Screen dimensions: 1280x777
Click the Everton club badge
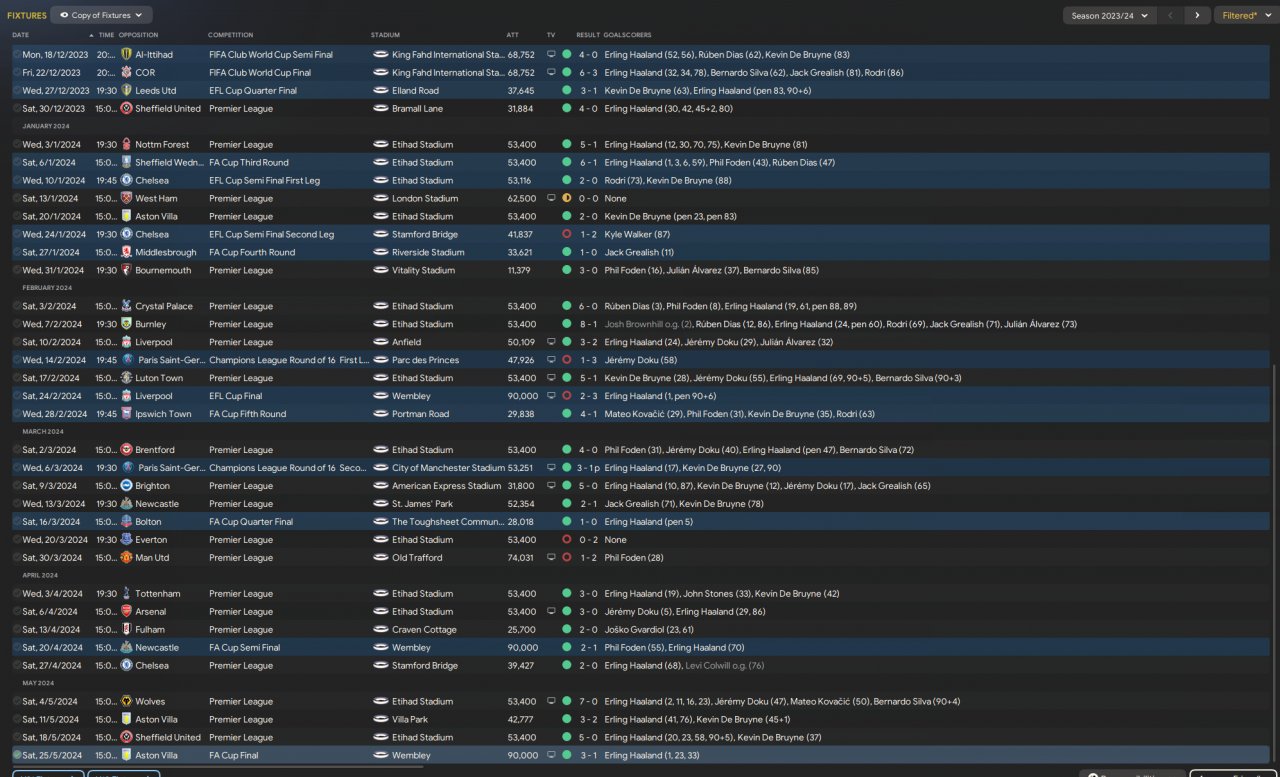tap(127, 540)
